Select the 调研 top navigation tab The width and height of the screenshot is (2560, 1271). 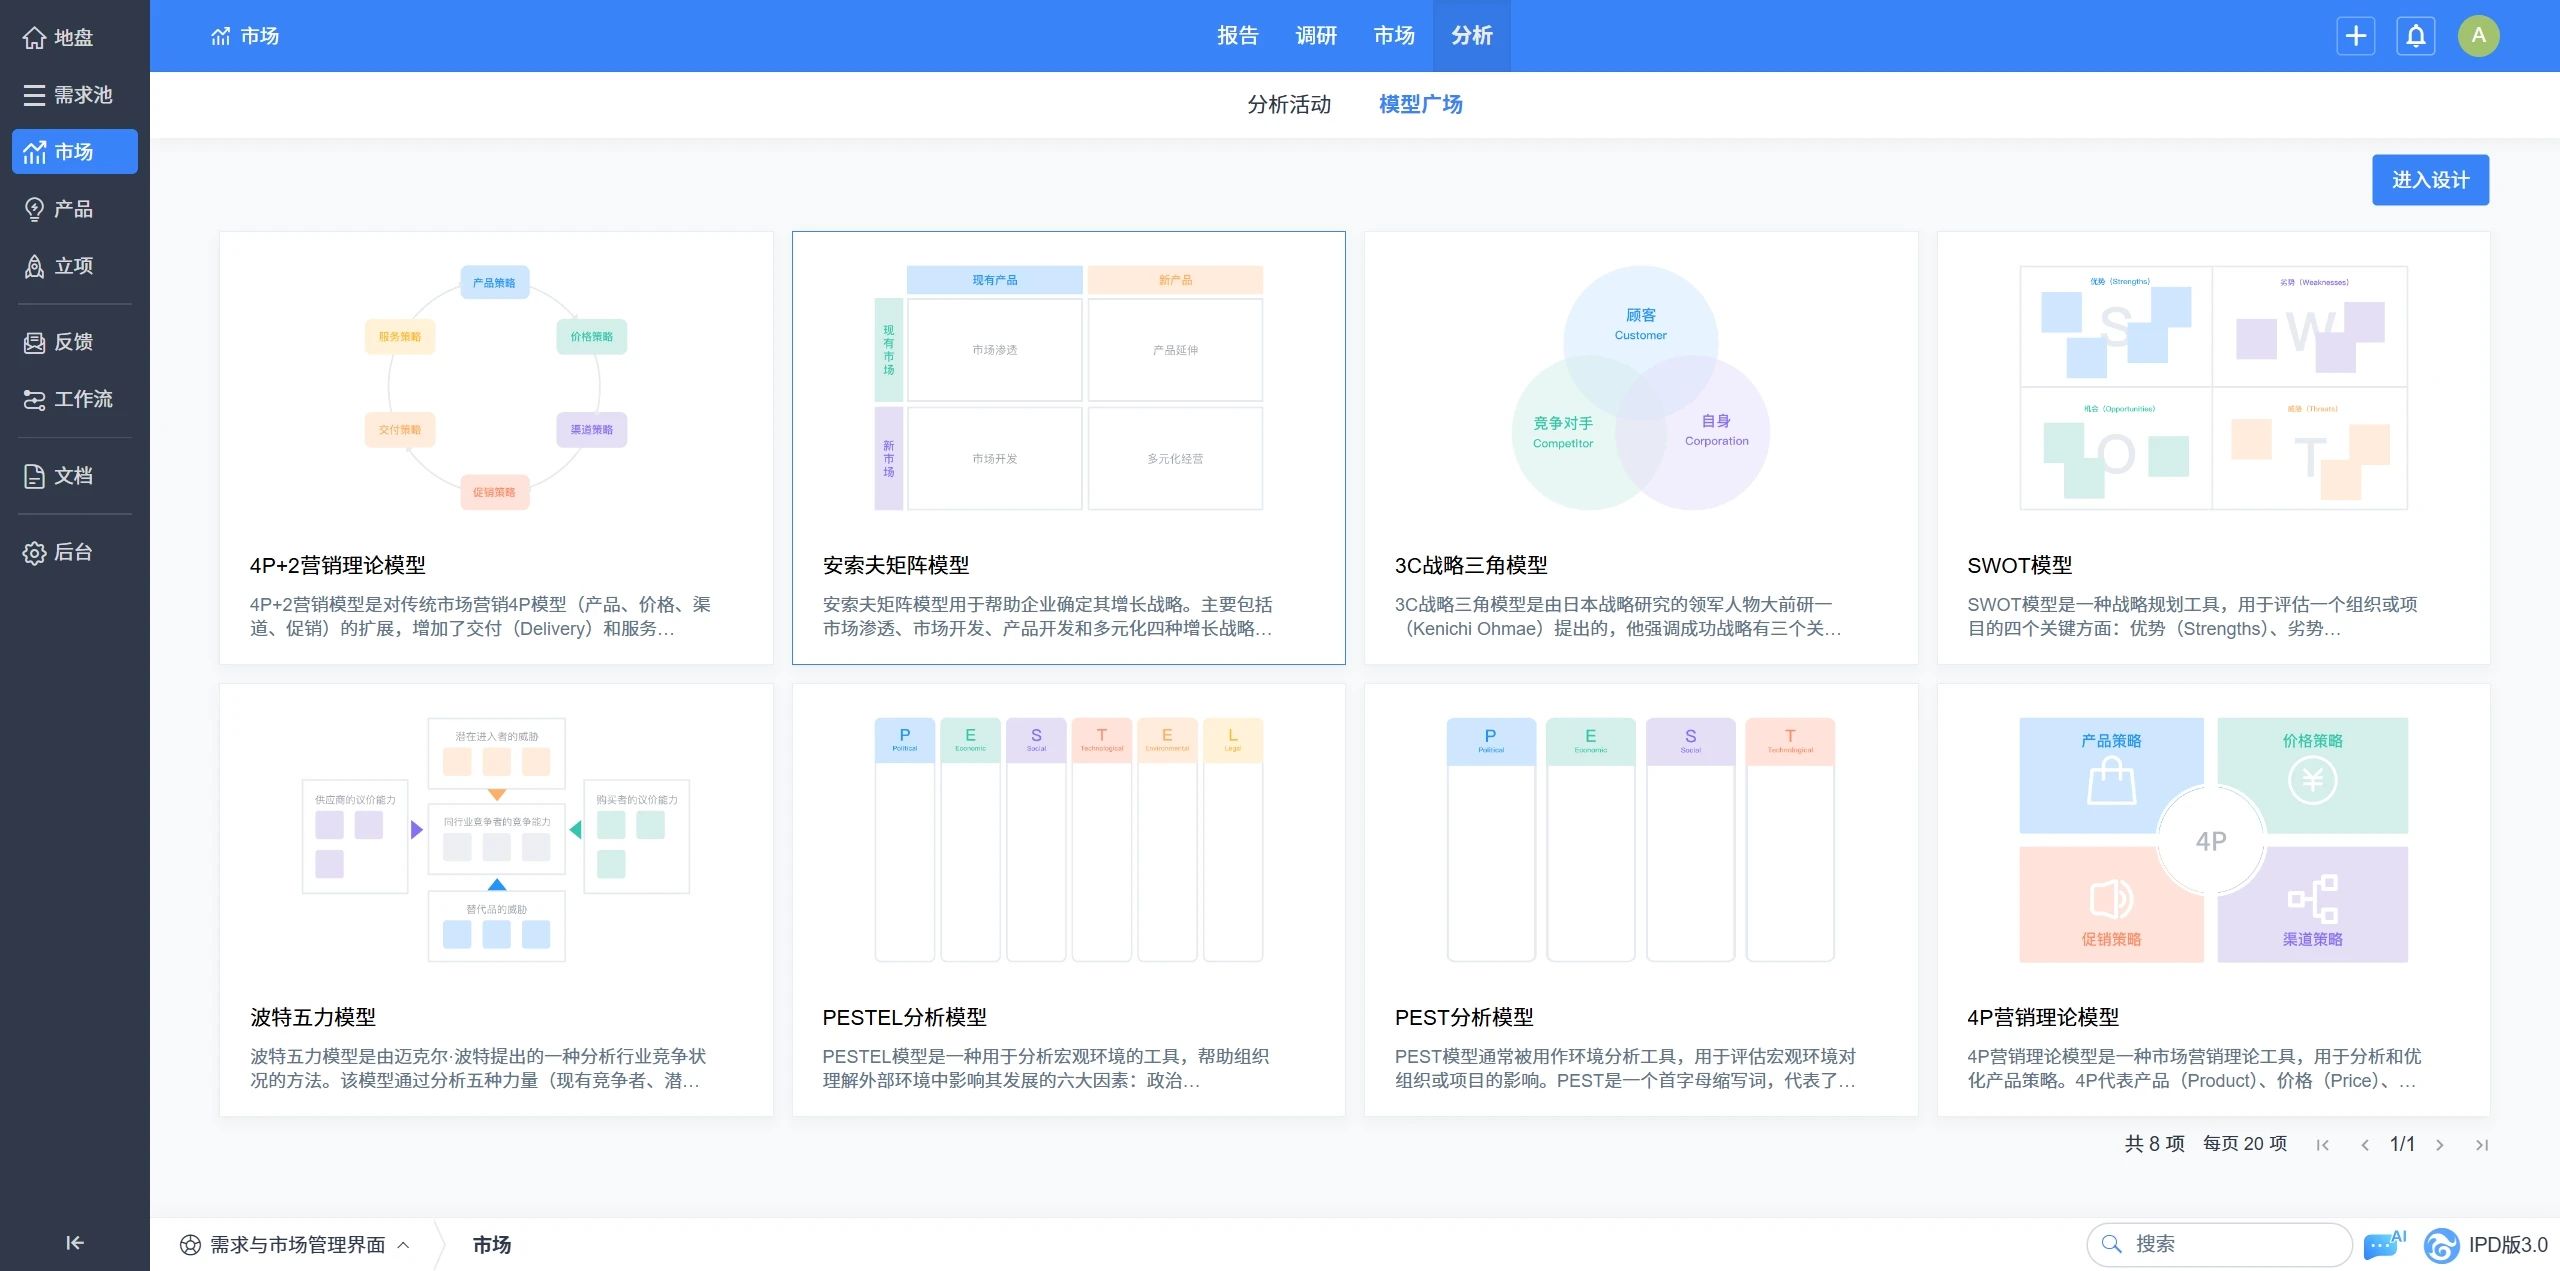pos(1316,36)
